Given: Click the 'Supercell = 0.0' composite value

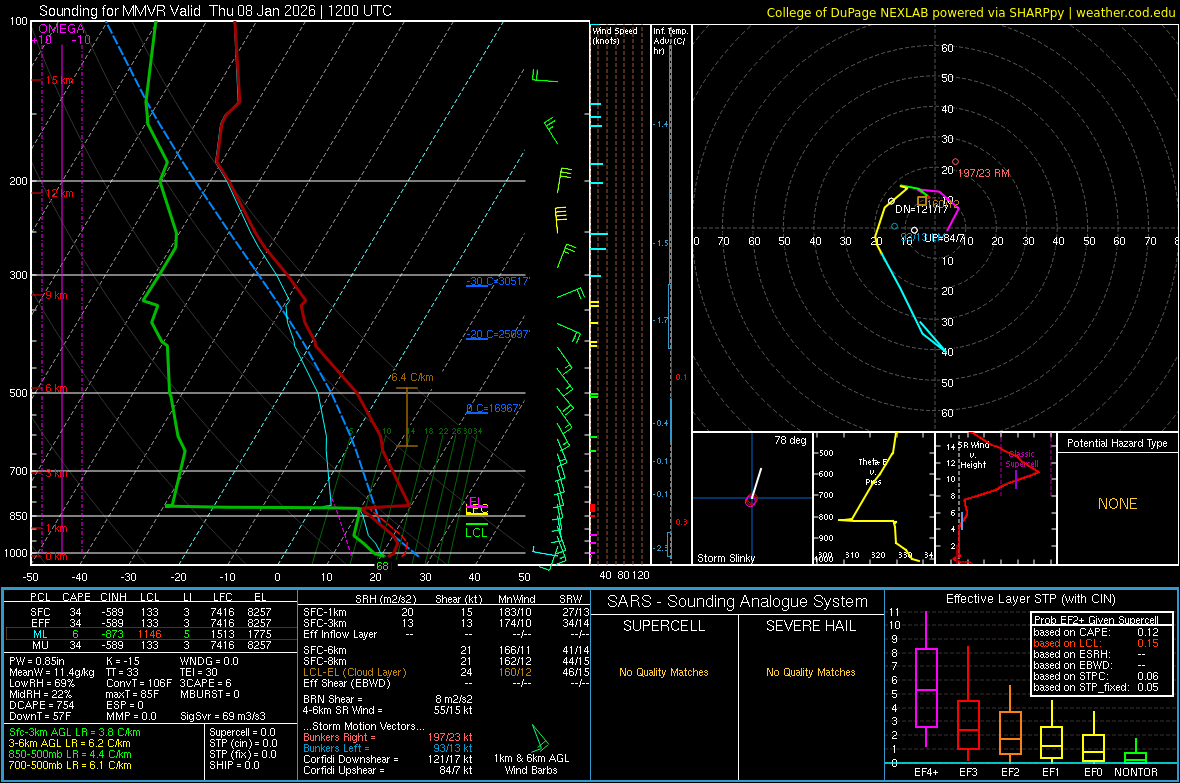Looking at the screenshot, I should pos(242,732).
